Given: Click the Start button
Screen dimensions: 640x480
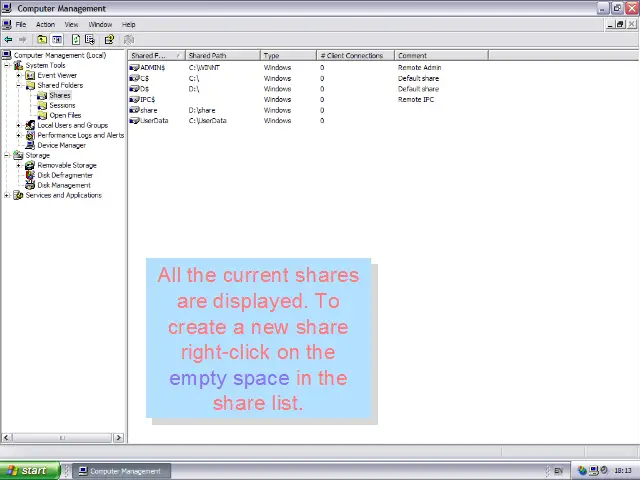Looking at the screenshot, I should coord(25,471).
